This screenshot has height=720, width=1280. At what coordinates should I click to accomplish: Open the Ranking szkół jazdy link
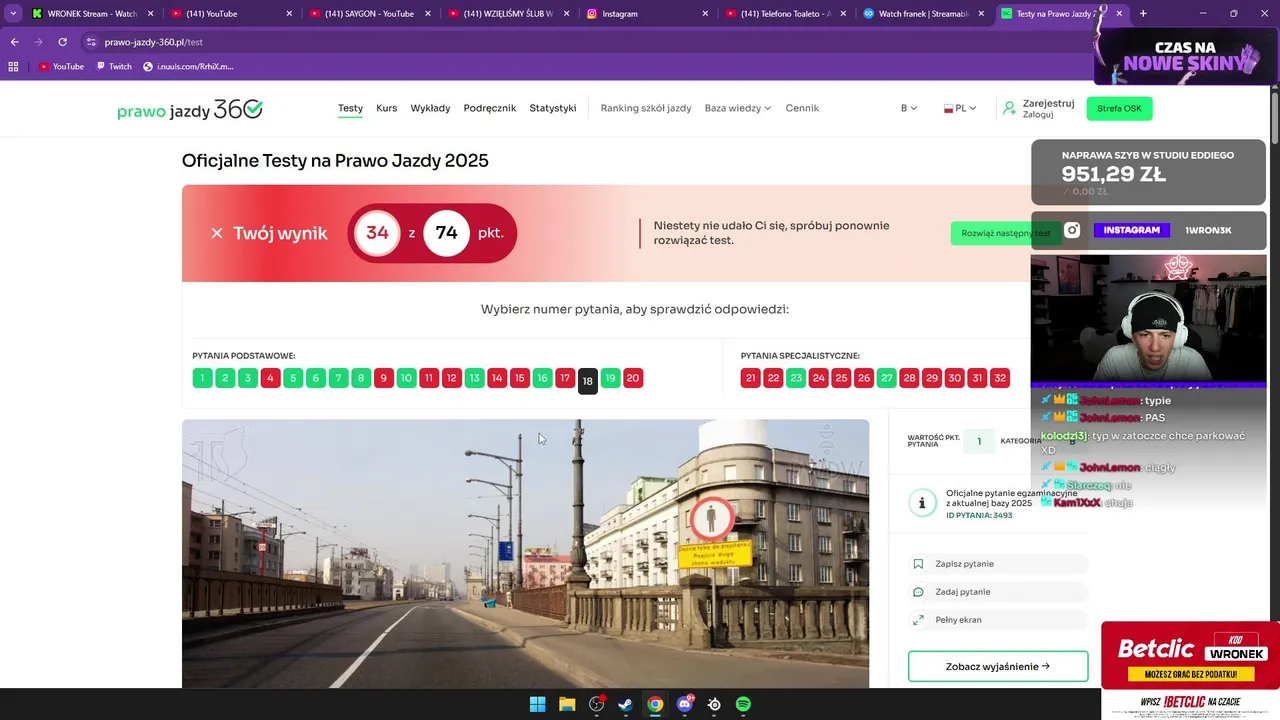646,108
